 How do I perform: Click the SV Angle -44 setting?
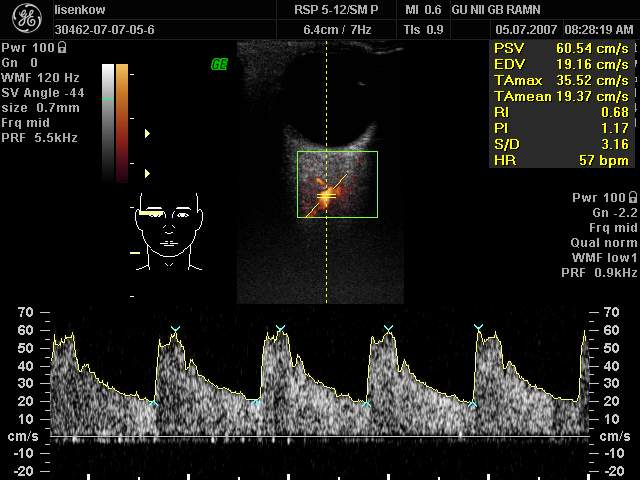(42, 93)
